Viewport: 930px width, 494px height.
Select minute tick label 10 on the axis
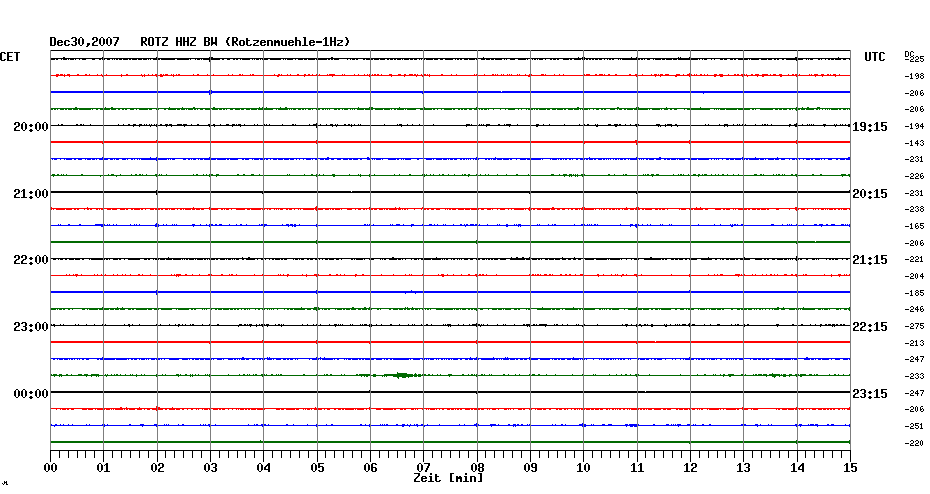pos(583,468)
